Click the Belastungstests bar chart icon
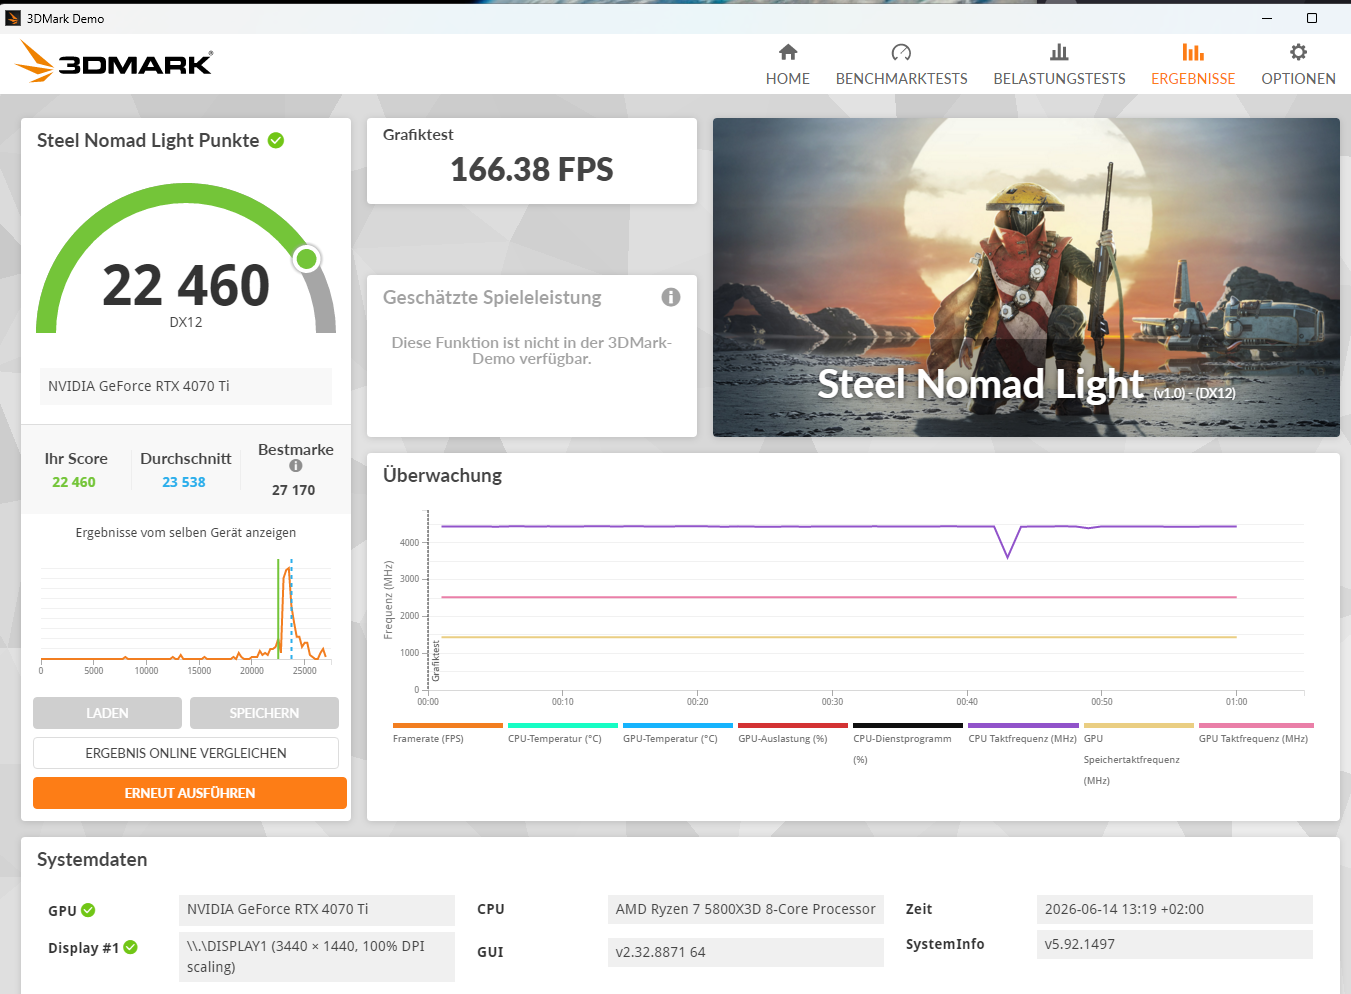Image resolution: width=1351 pixels, height=994 pixels. coord(1059,52)
